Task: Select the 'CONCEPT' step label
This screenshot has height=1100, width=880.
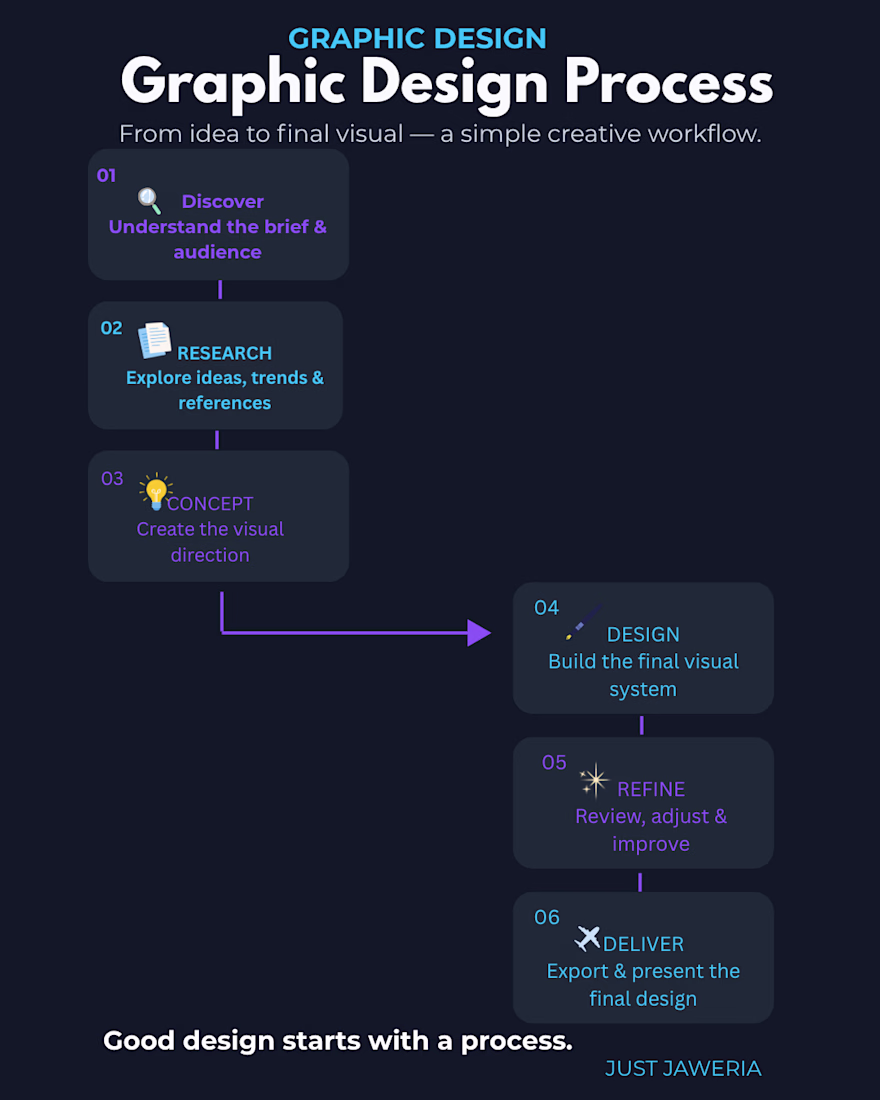Action: (211, 504)
